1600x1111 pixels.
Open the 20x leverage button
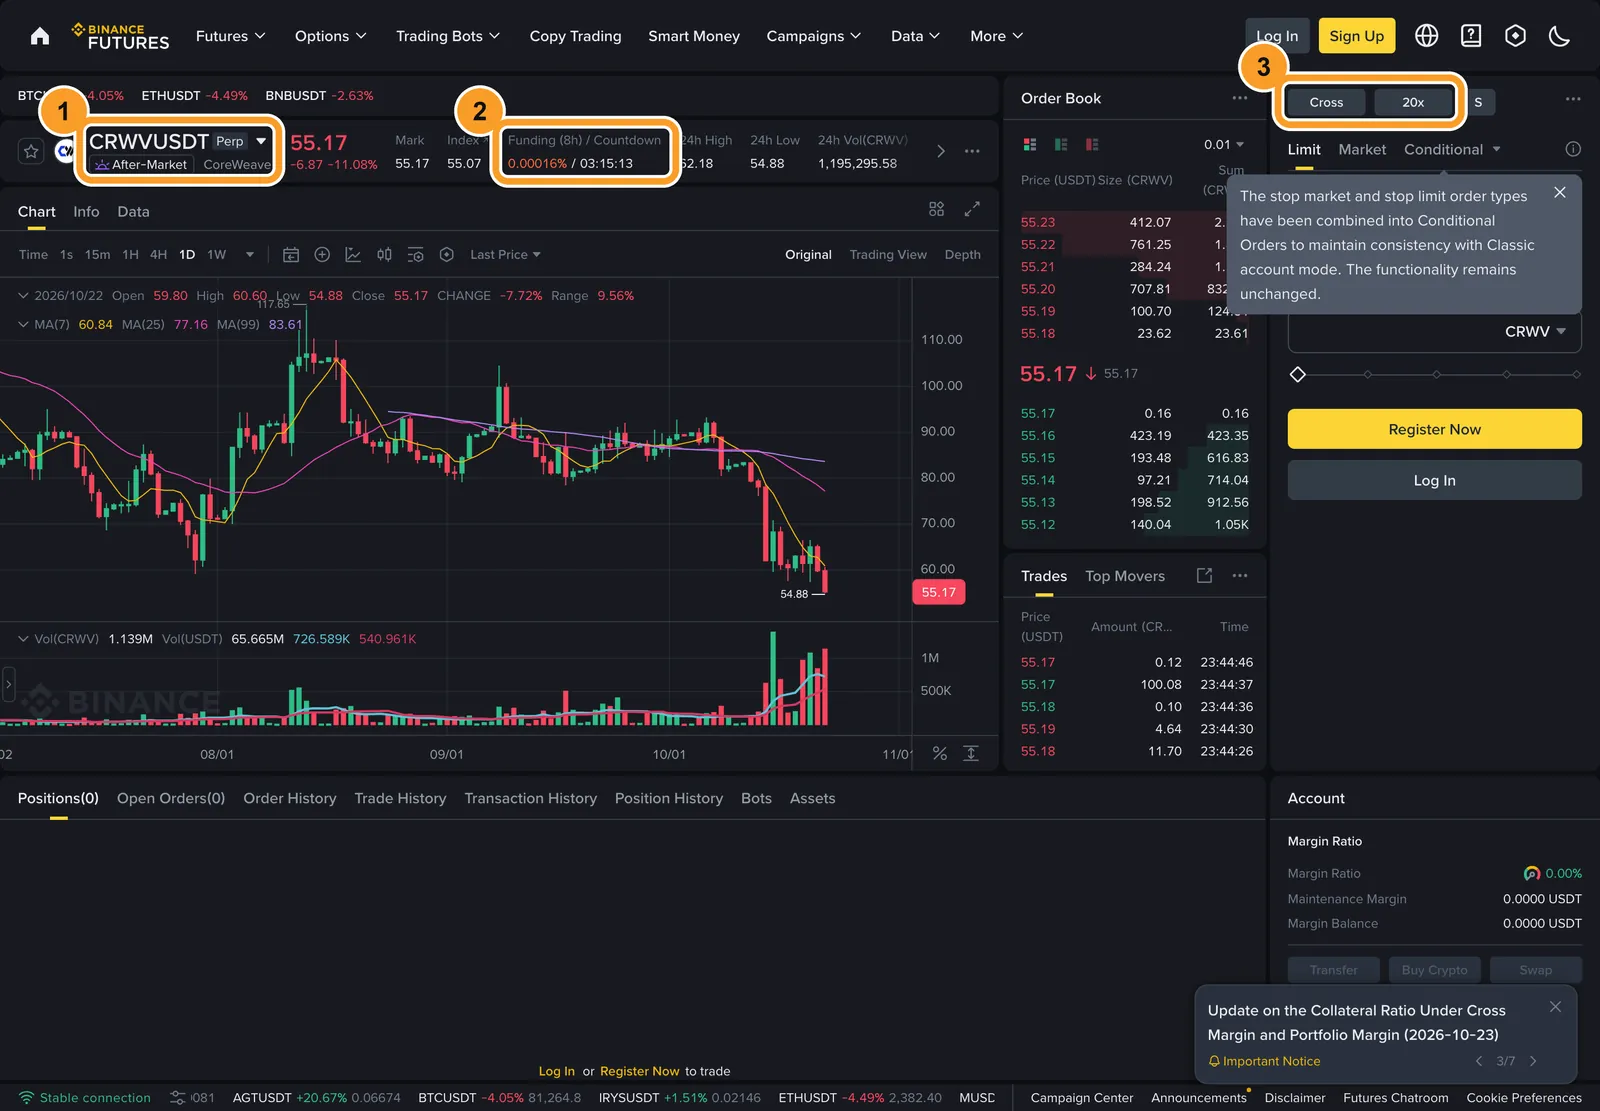tap(1413, 102)
